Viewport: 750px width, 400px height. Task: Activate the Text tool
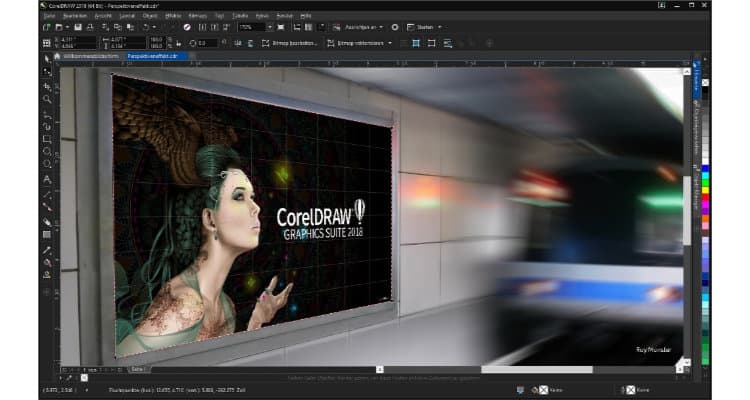coord(47,179)
